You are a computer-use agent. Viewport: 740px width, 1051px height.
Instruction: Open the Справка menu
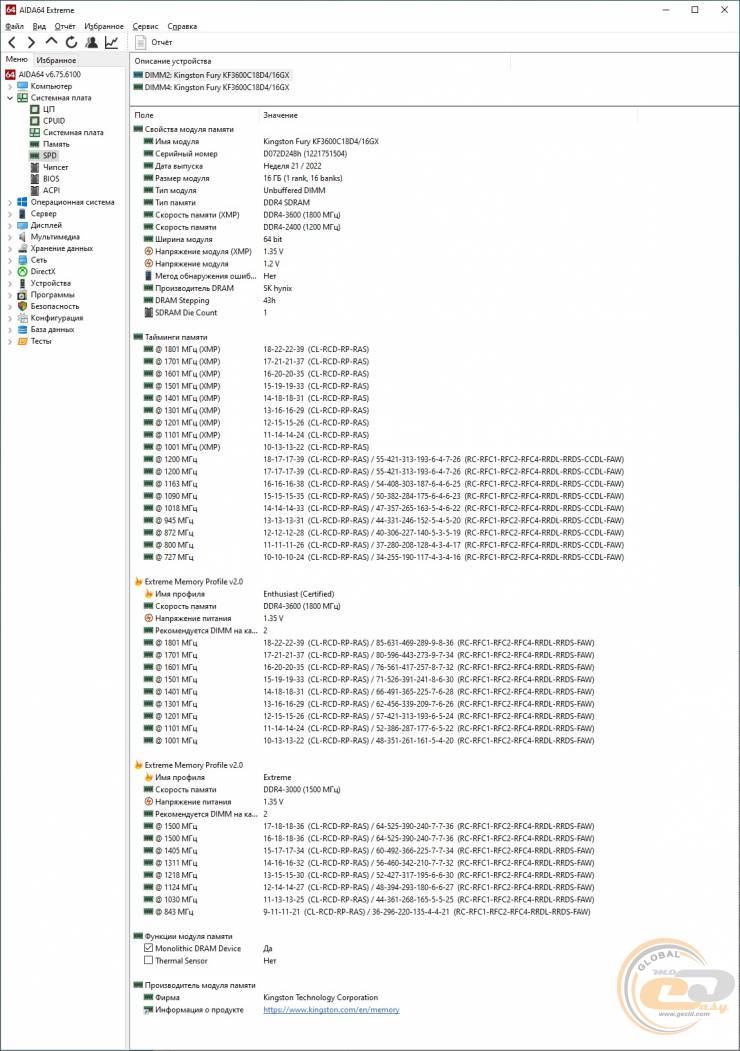[x=182, y=26]
